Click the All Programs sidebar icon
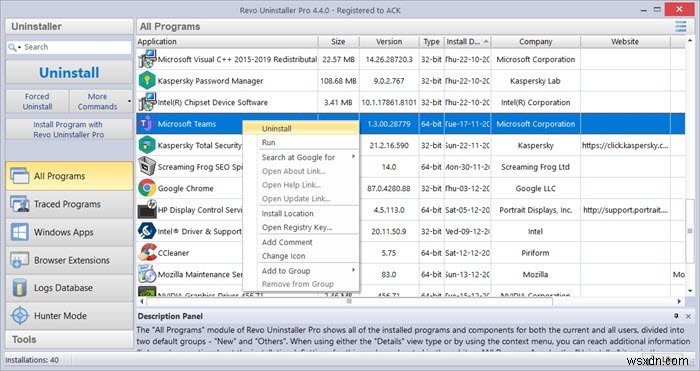 pyautogui.click(x=20, y=176)
